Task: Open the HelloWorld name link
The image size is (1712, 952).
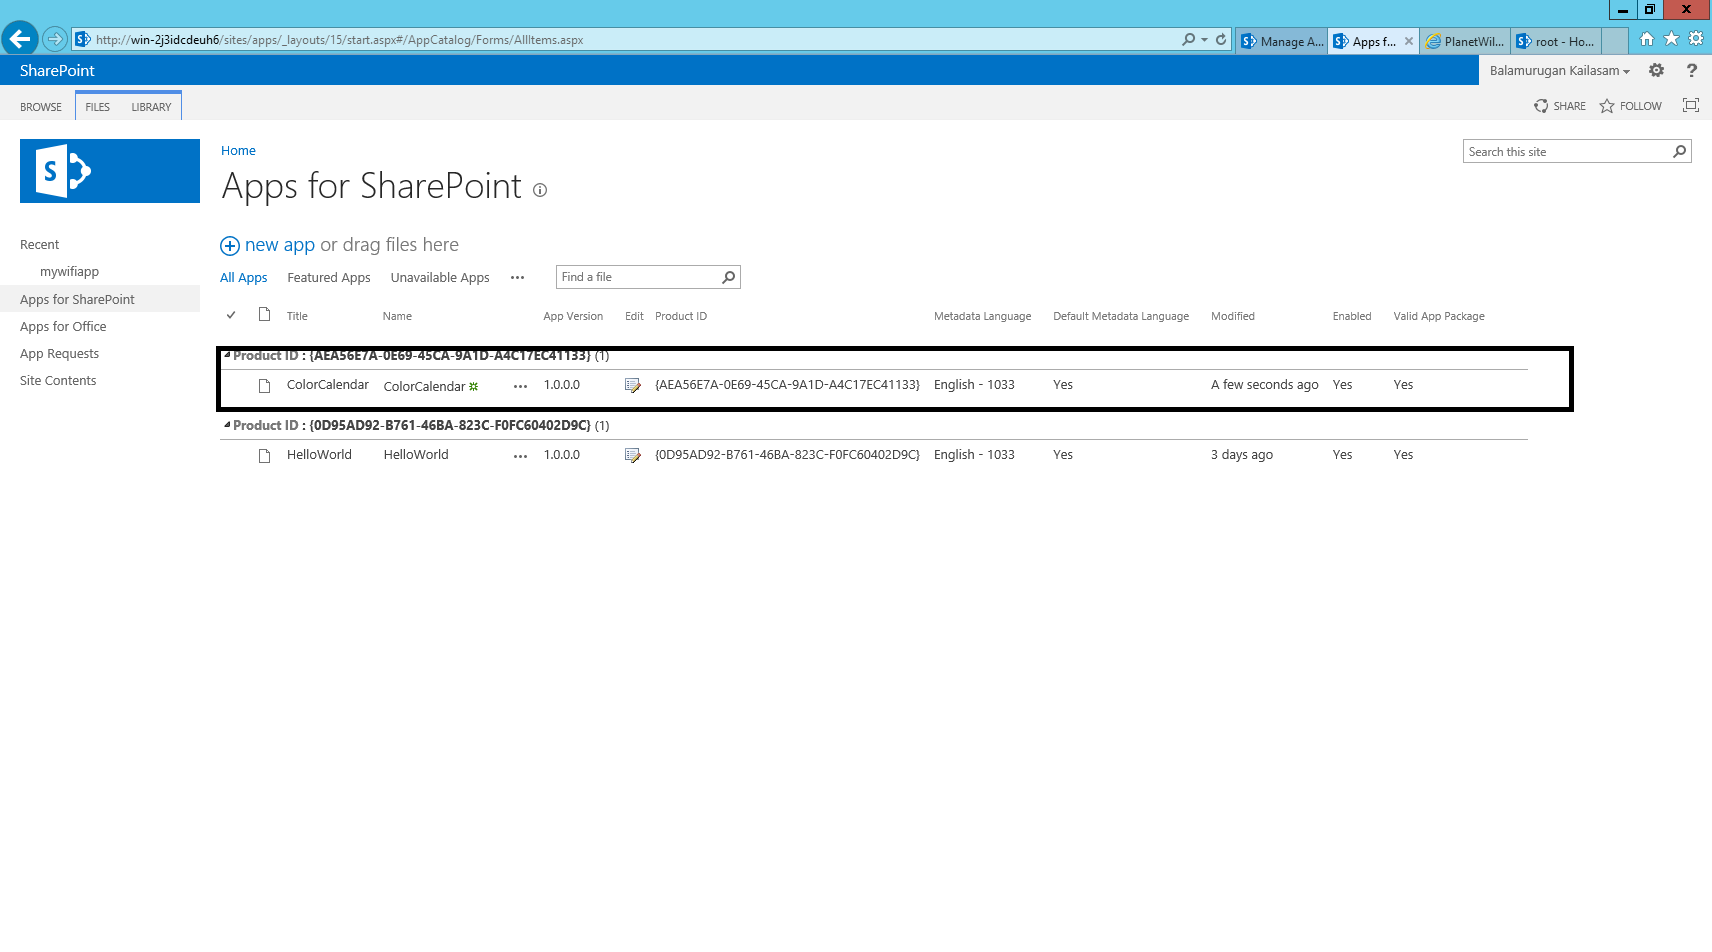Action: (x=416, y=455)
